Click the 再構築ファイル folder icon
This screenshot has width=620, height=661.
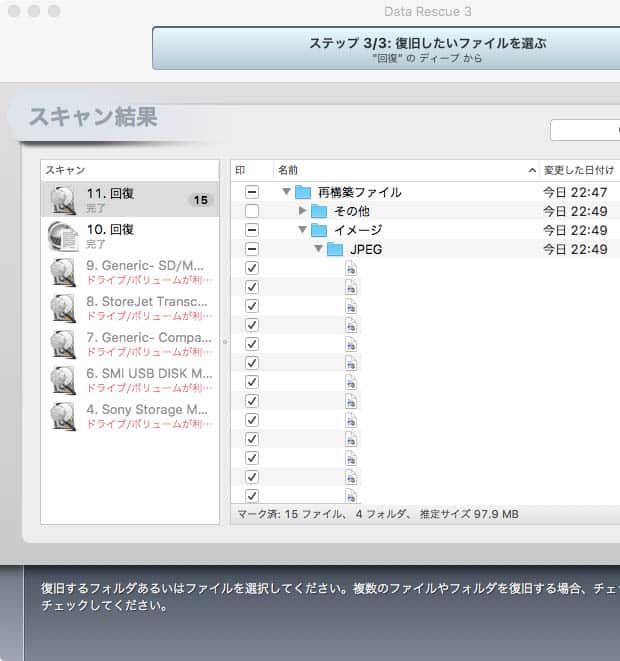point(303,192)
